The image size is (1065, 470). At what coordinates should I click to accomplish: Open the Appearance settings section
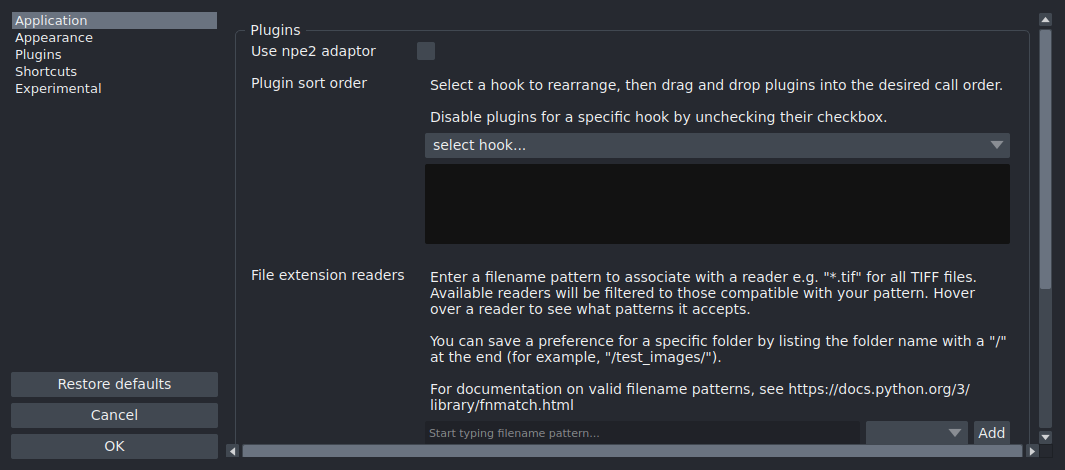tap(54, 37)
